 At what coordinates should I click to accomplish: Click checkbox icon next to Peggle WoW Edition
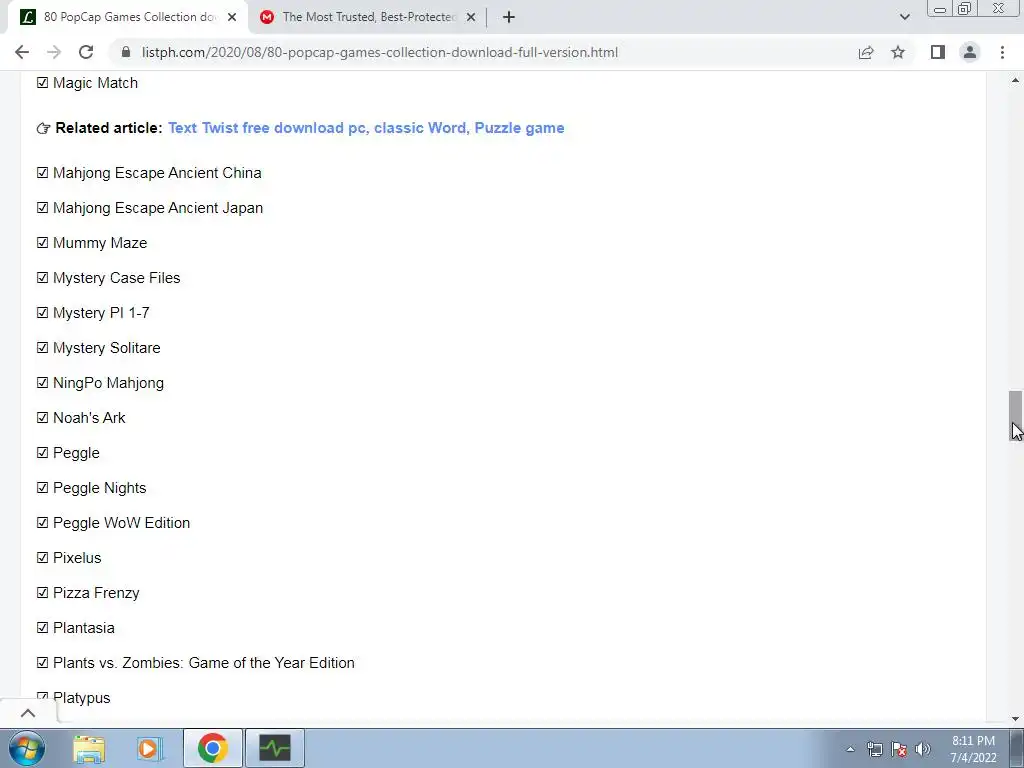click(x=42, y=522)
